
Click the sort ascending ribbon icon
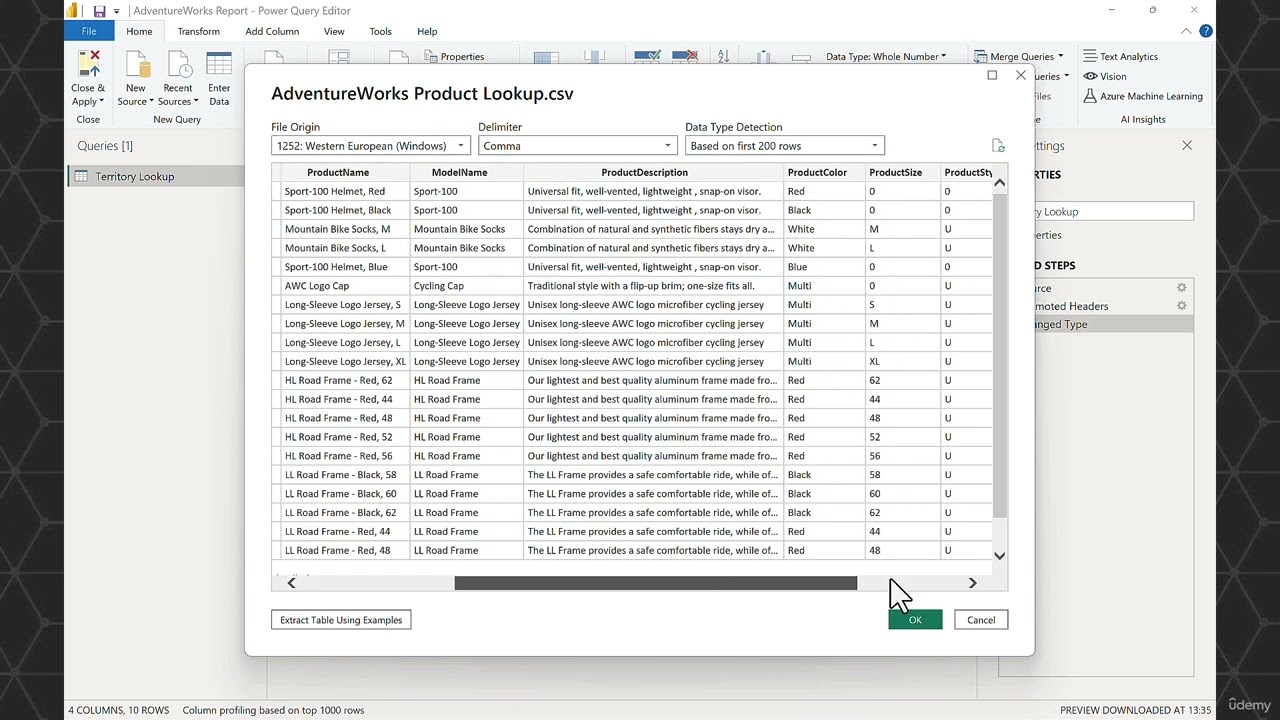724,57
